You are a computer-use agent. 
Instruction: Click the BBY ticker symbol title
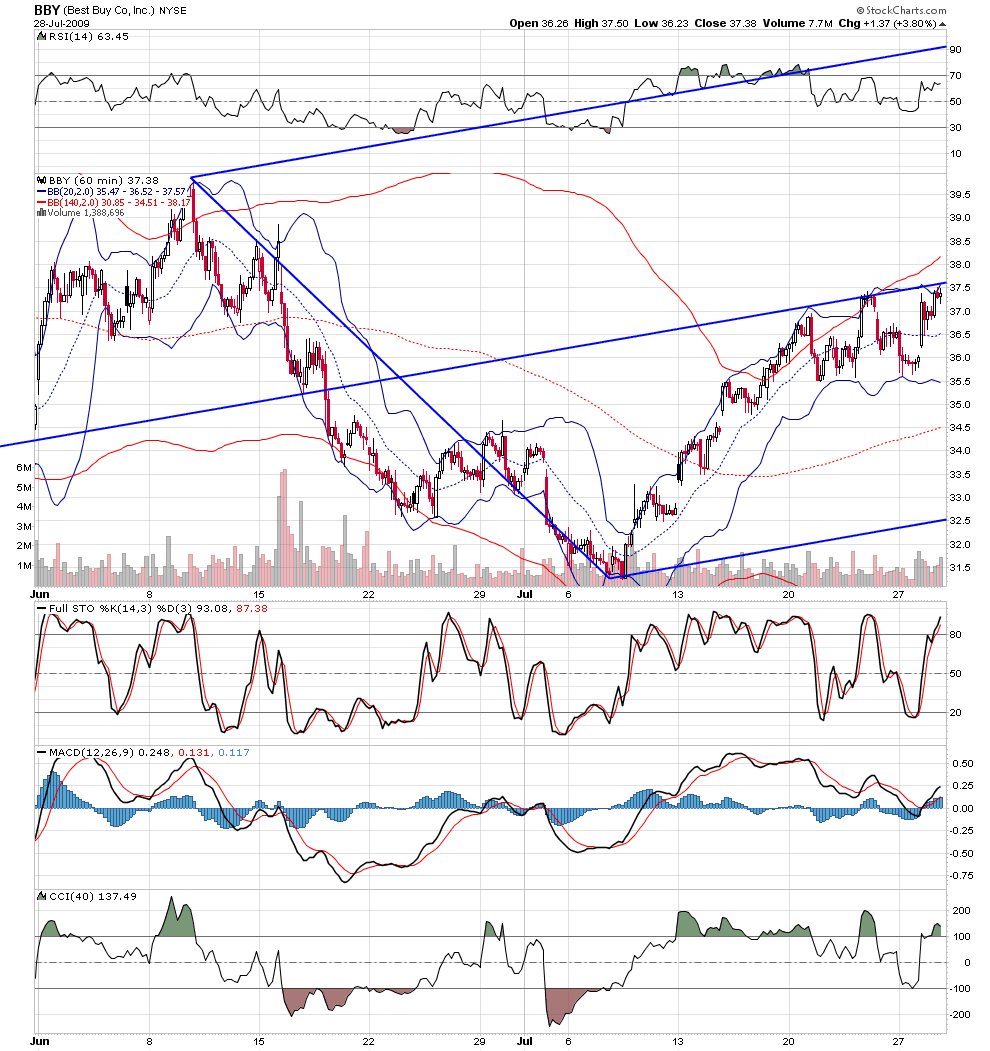47,10
